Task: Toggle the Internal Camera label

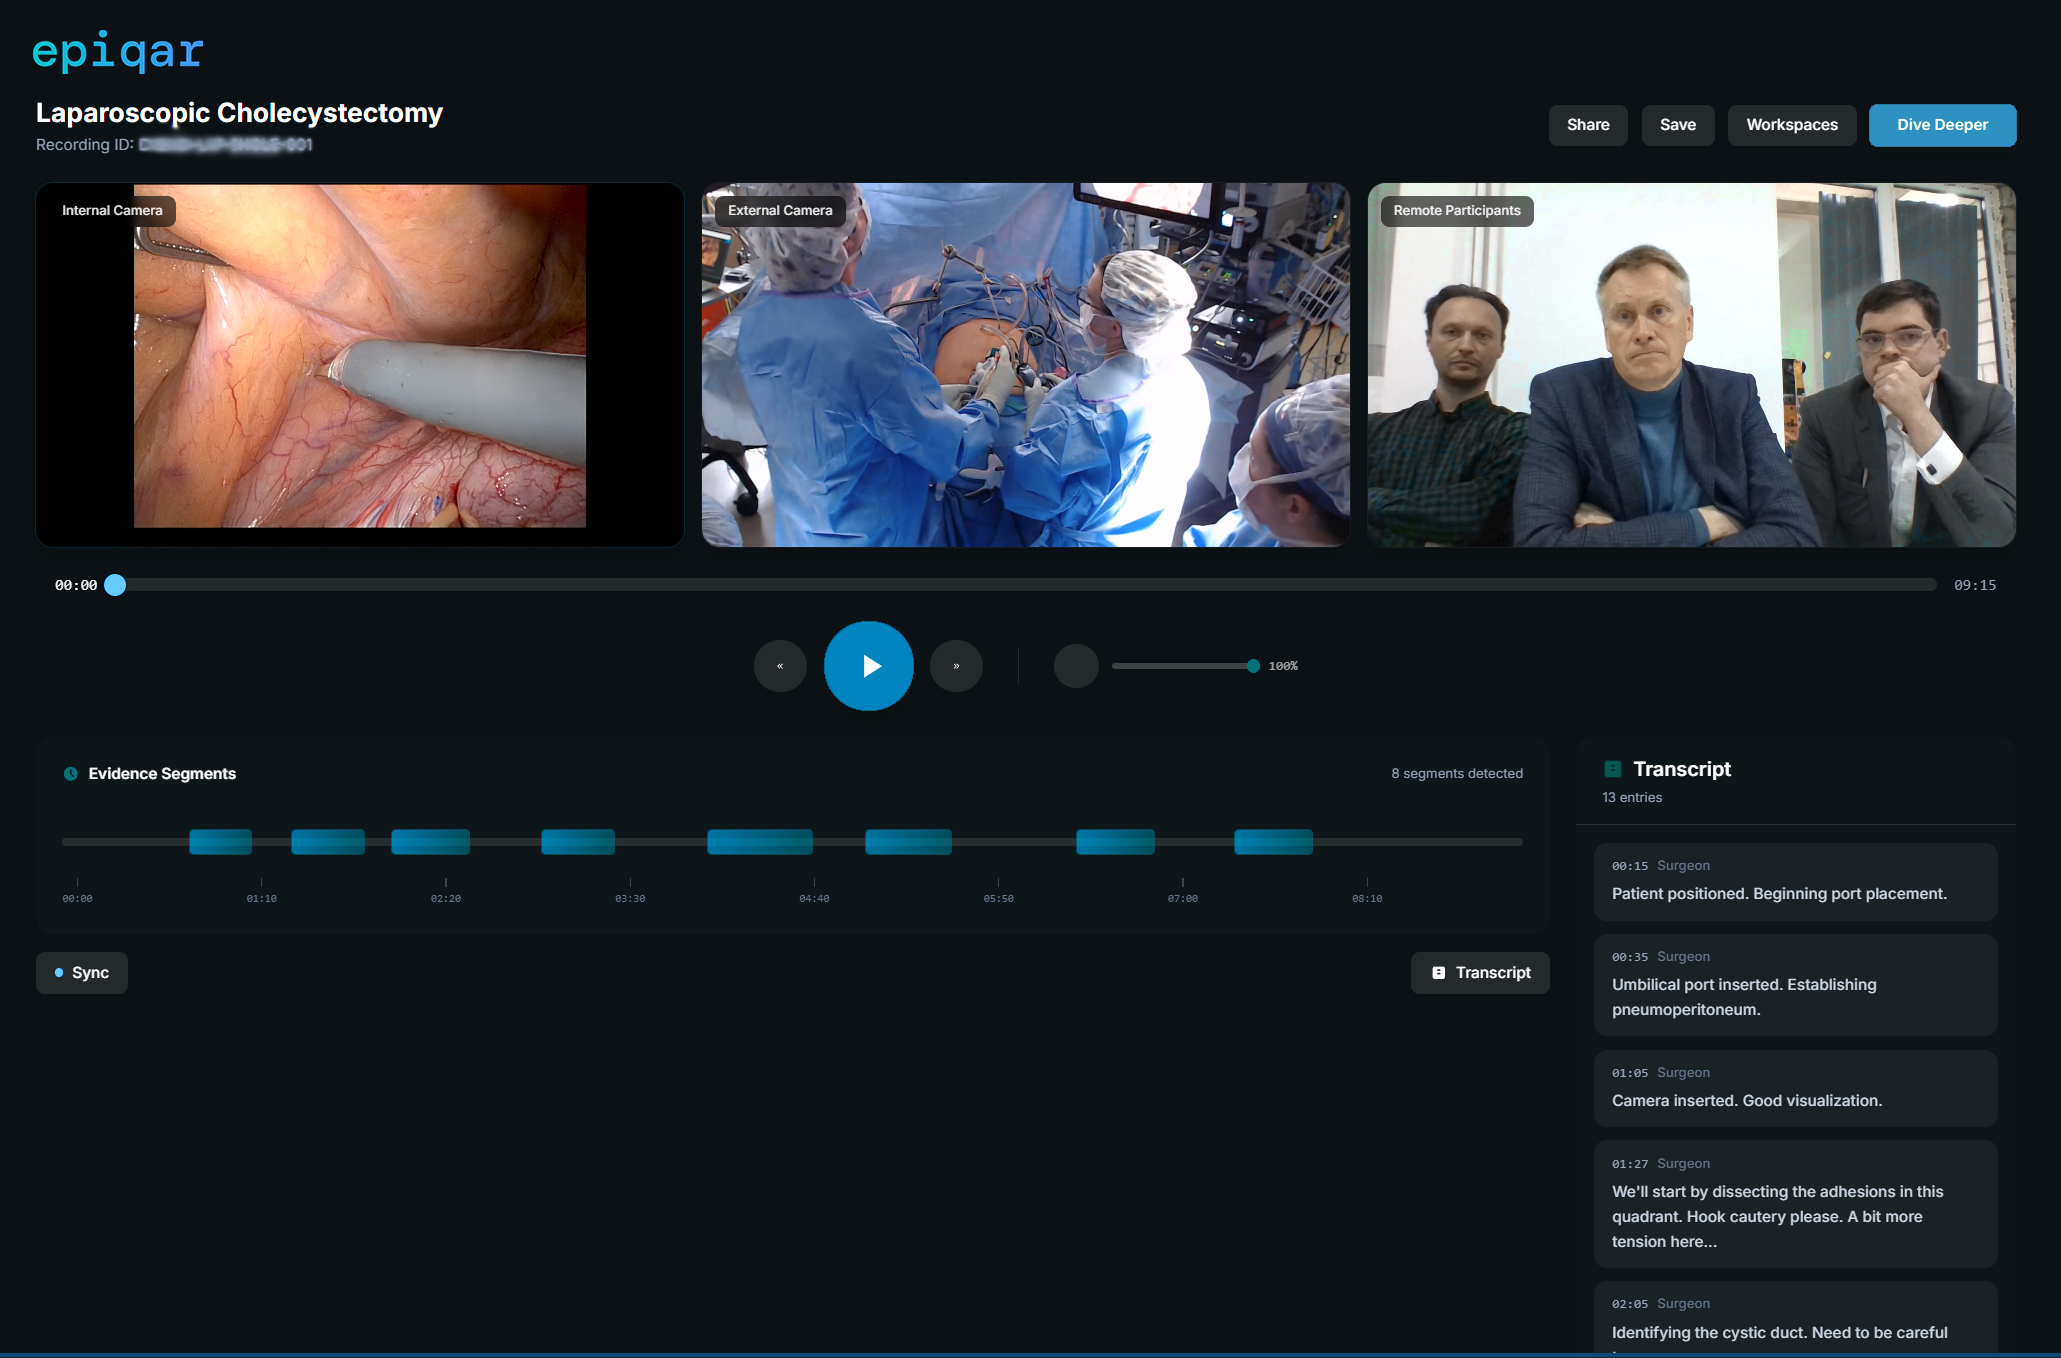Action: click(x=112, y=210)
